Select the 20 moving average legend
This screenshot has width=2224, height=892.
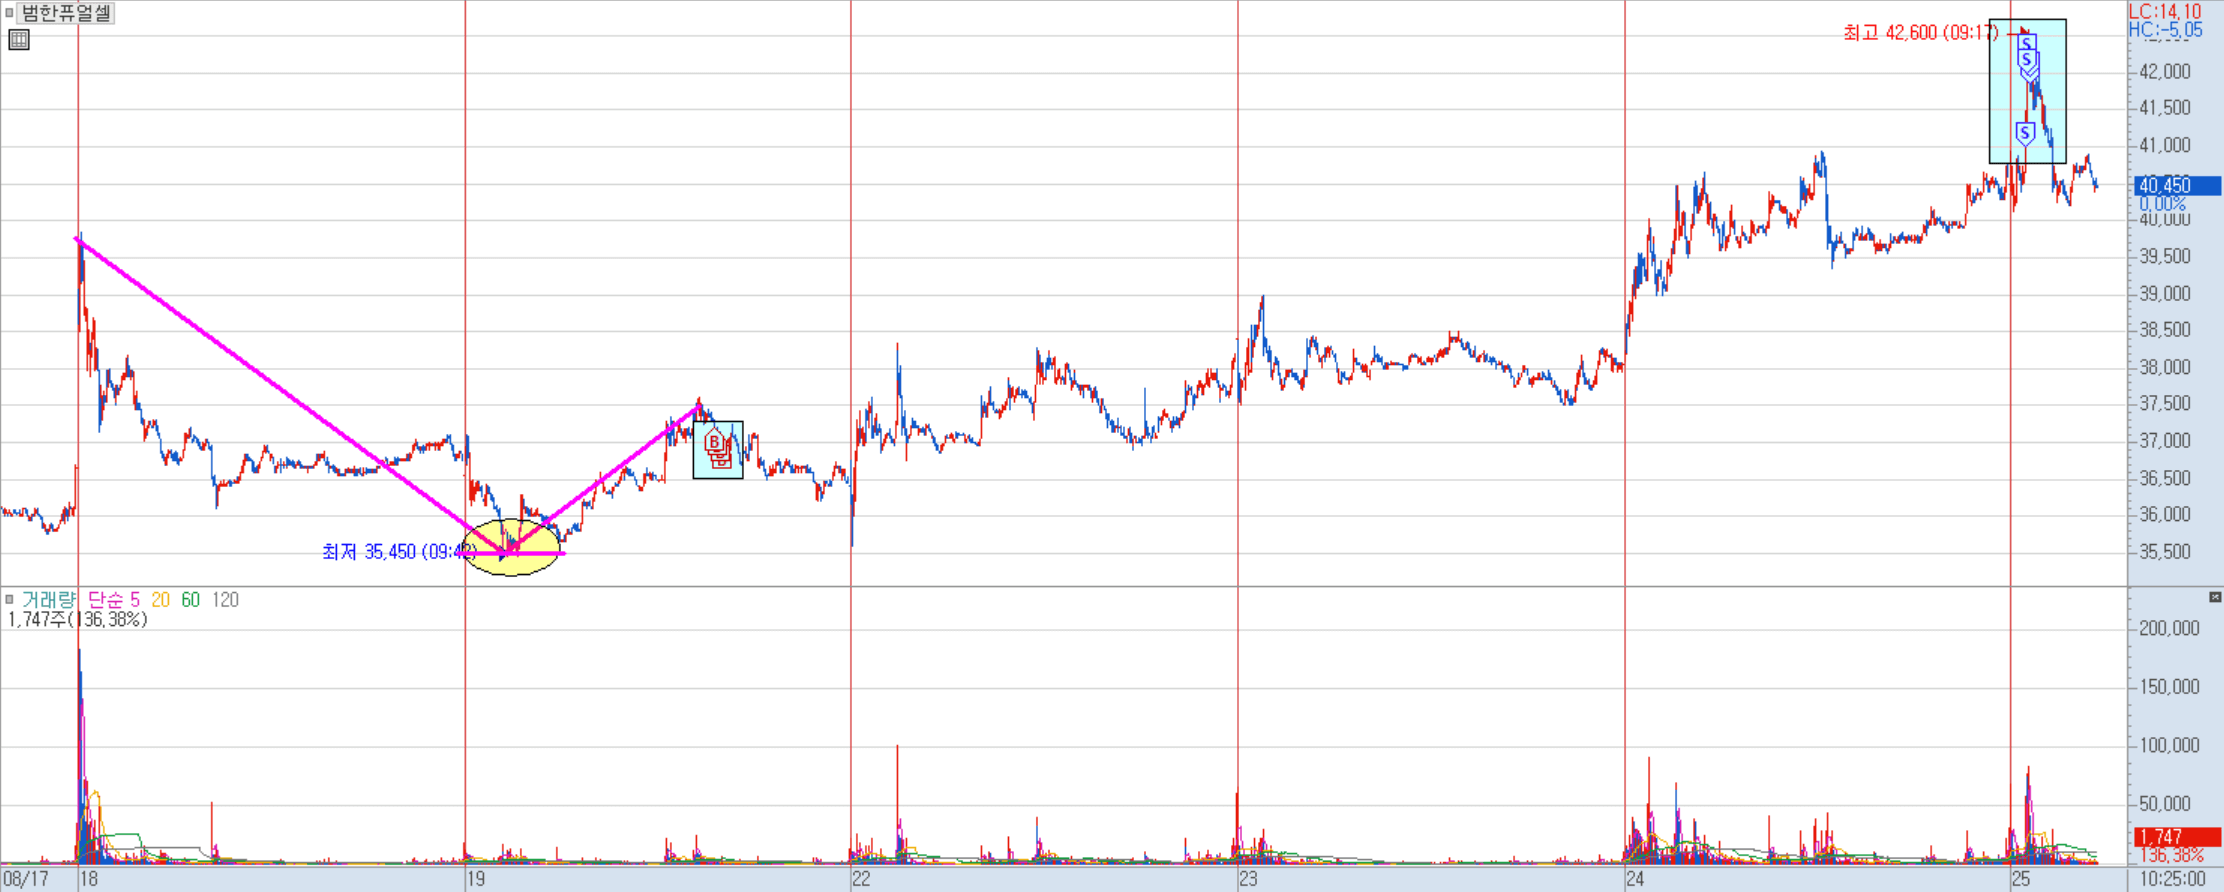tap(161, 600)
